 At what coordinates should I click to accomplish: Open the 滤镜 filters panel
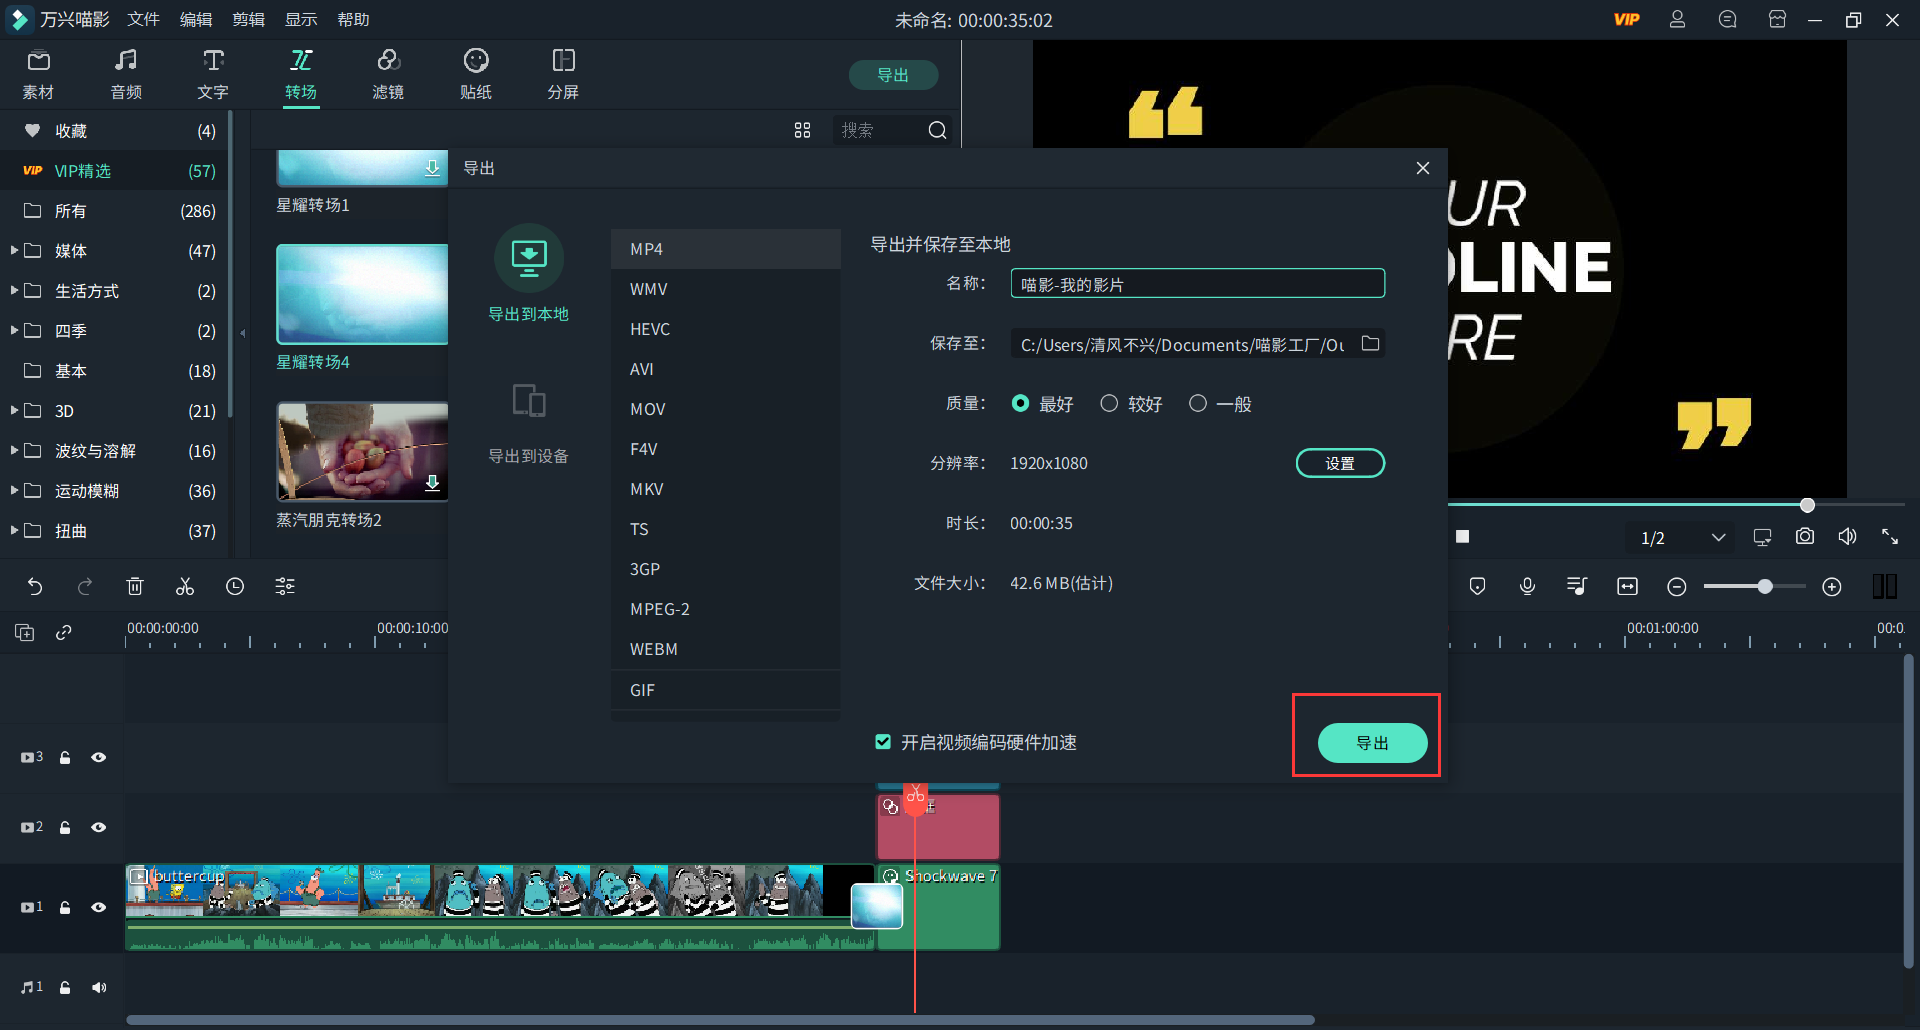tap(389, 73)
